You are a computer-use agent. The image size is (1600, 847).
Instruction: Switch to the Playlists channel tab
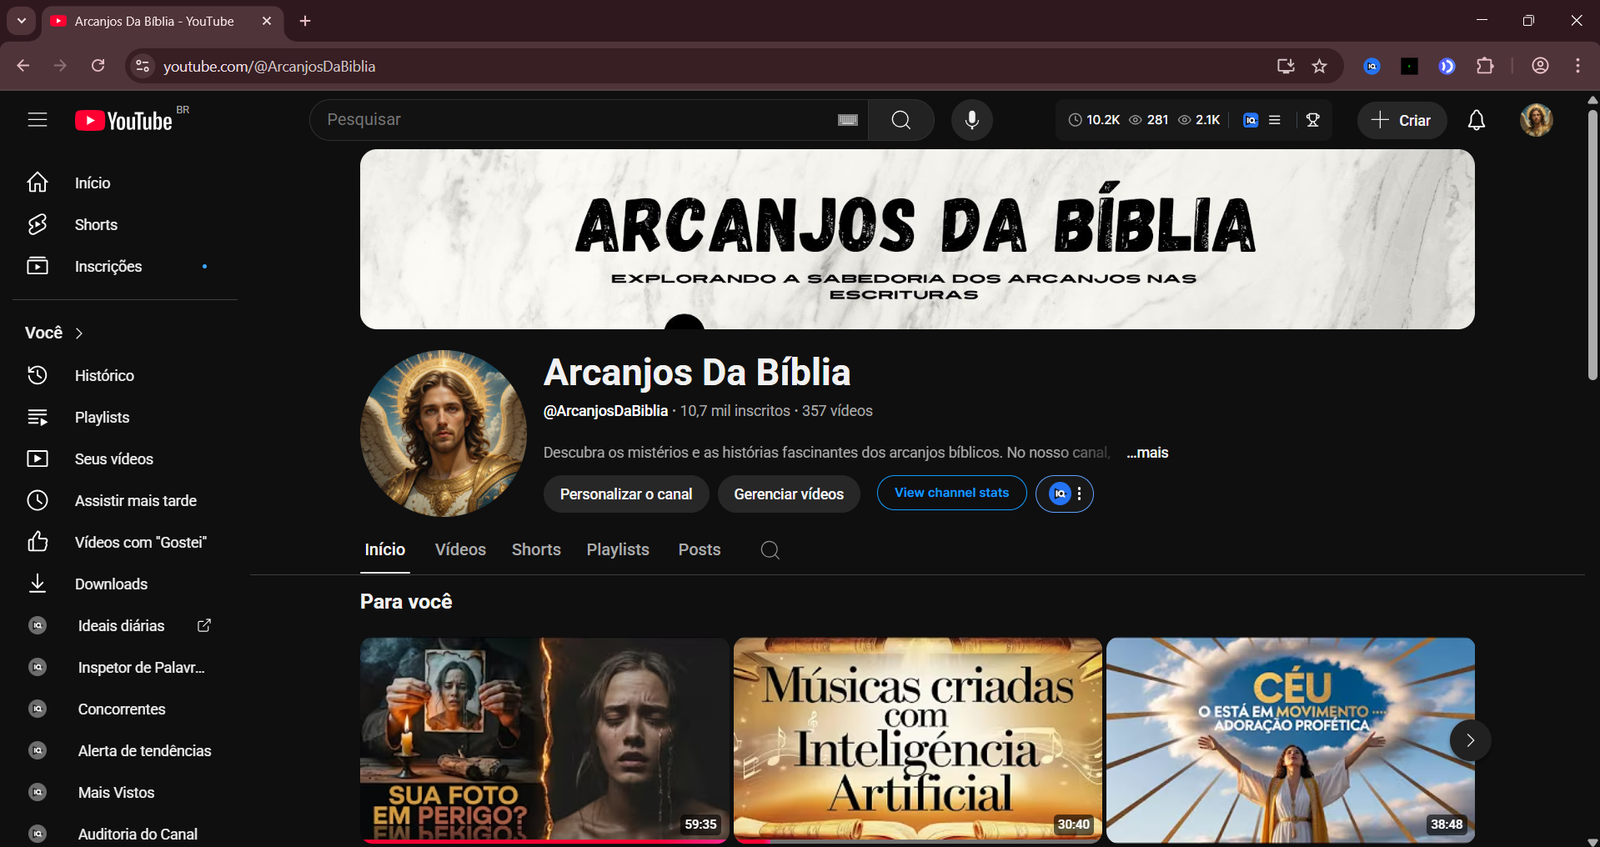(618, 550)
